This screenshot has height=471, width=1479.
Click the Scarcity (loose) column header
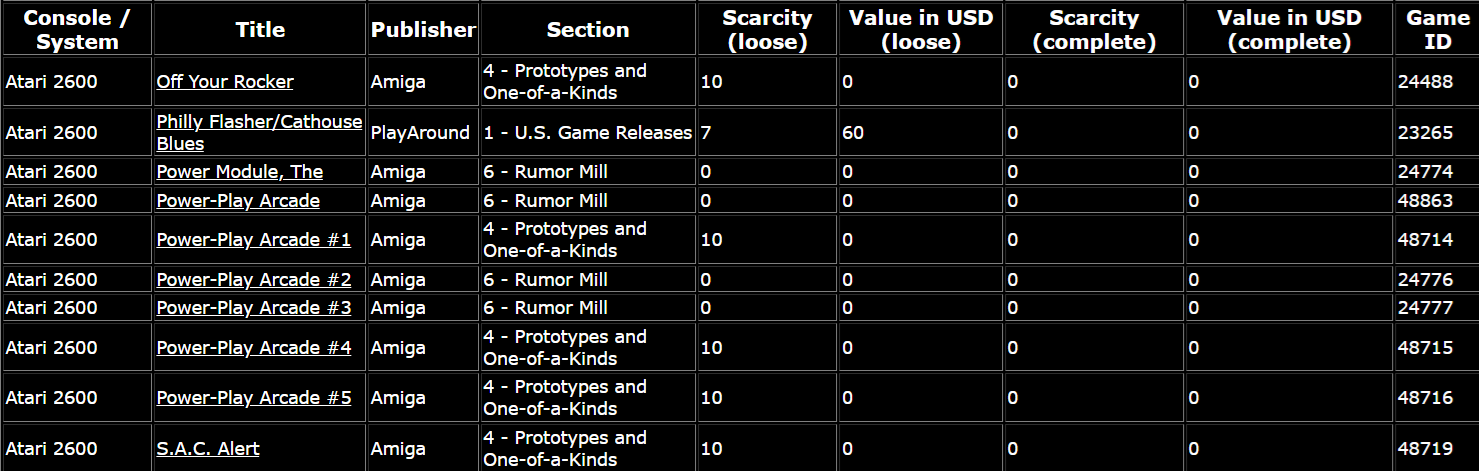[767, 30]
